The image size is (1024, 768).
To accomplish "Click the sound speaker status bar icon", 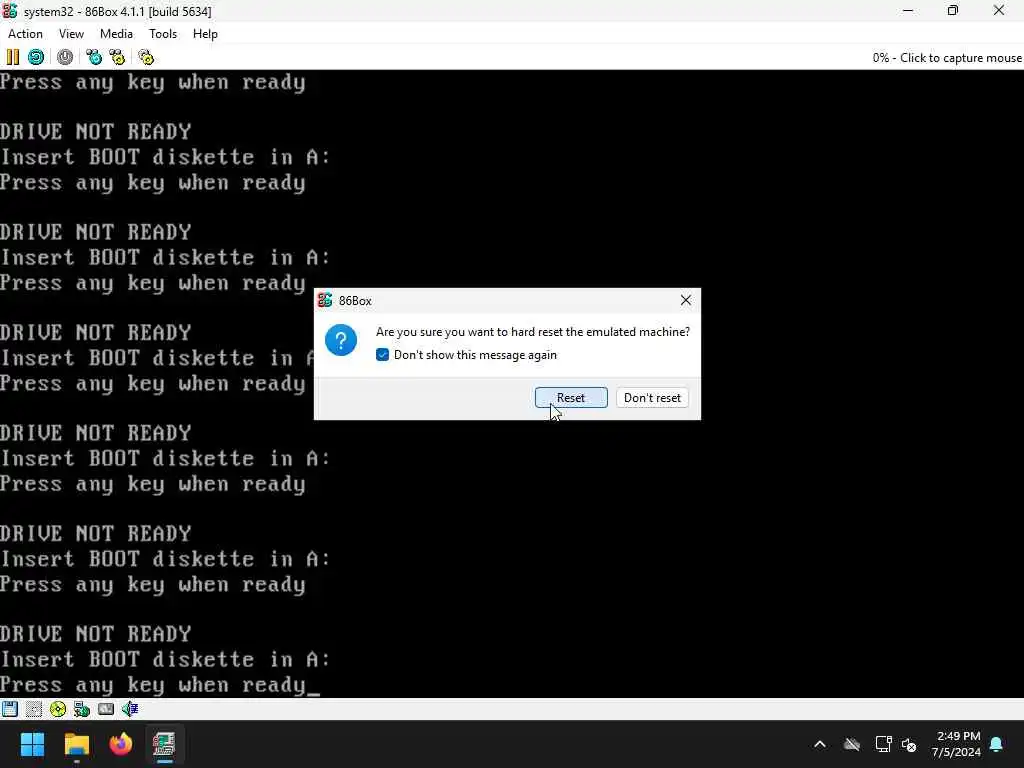I will point(130,709).
